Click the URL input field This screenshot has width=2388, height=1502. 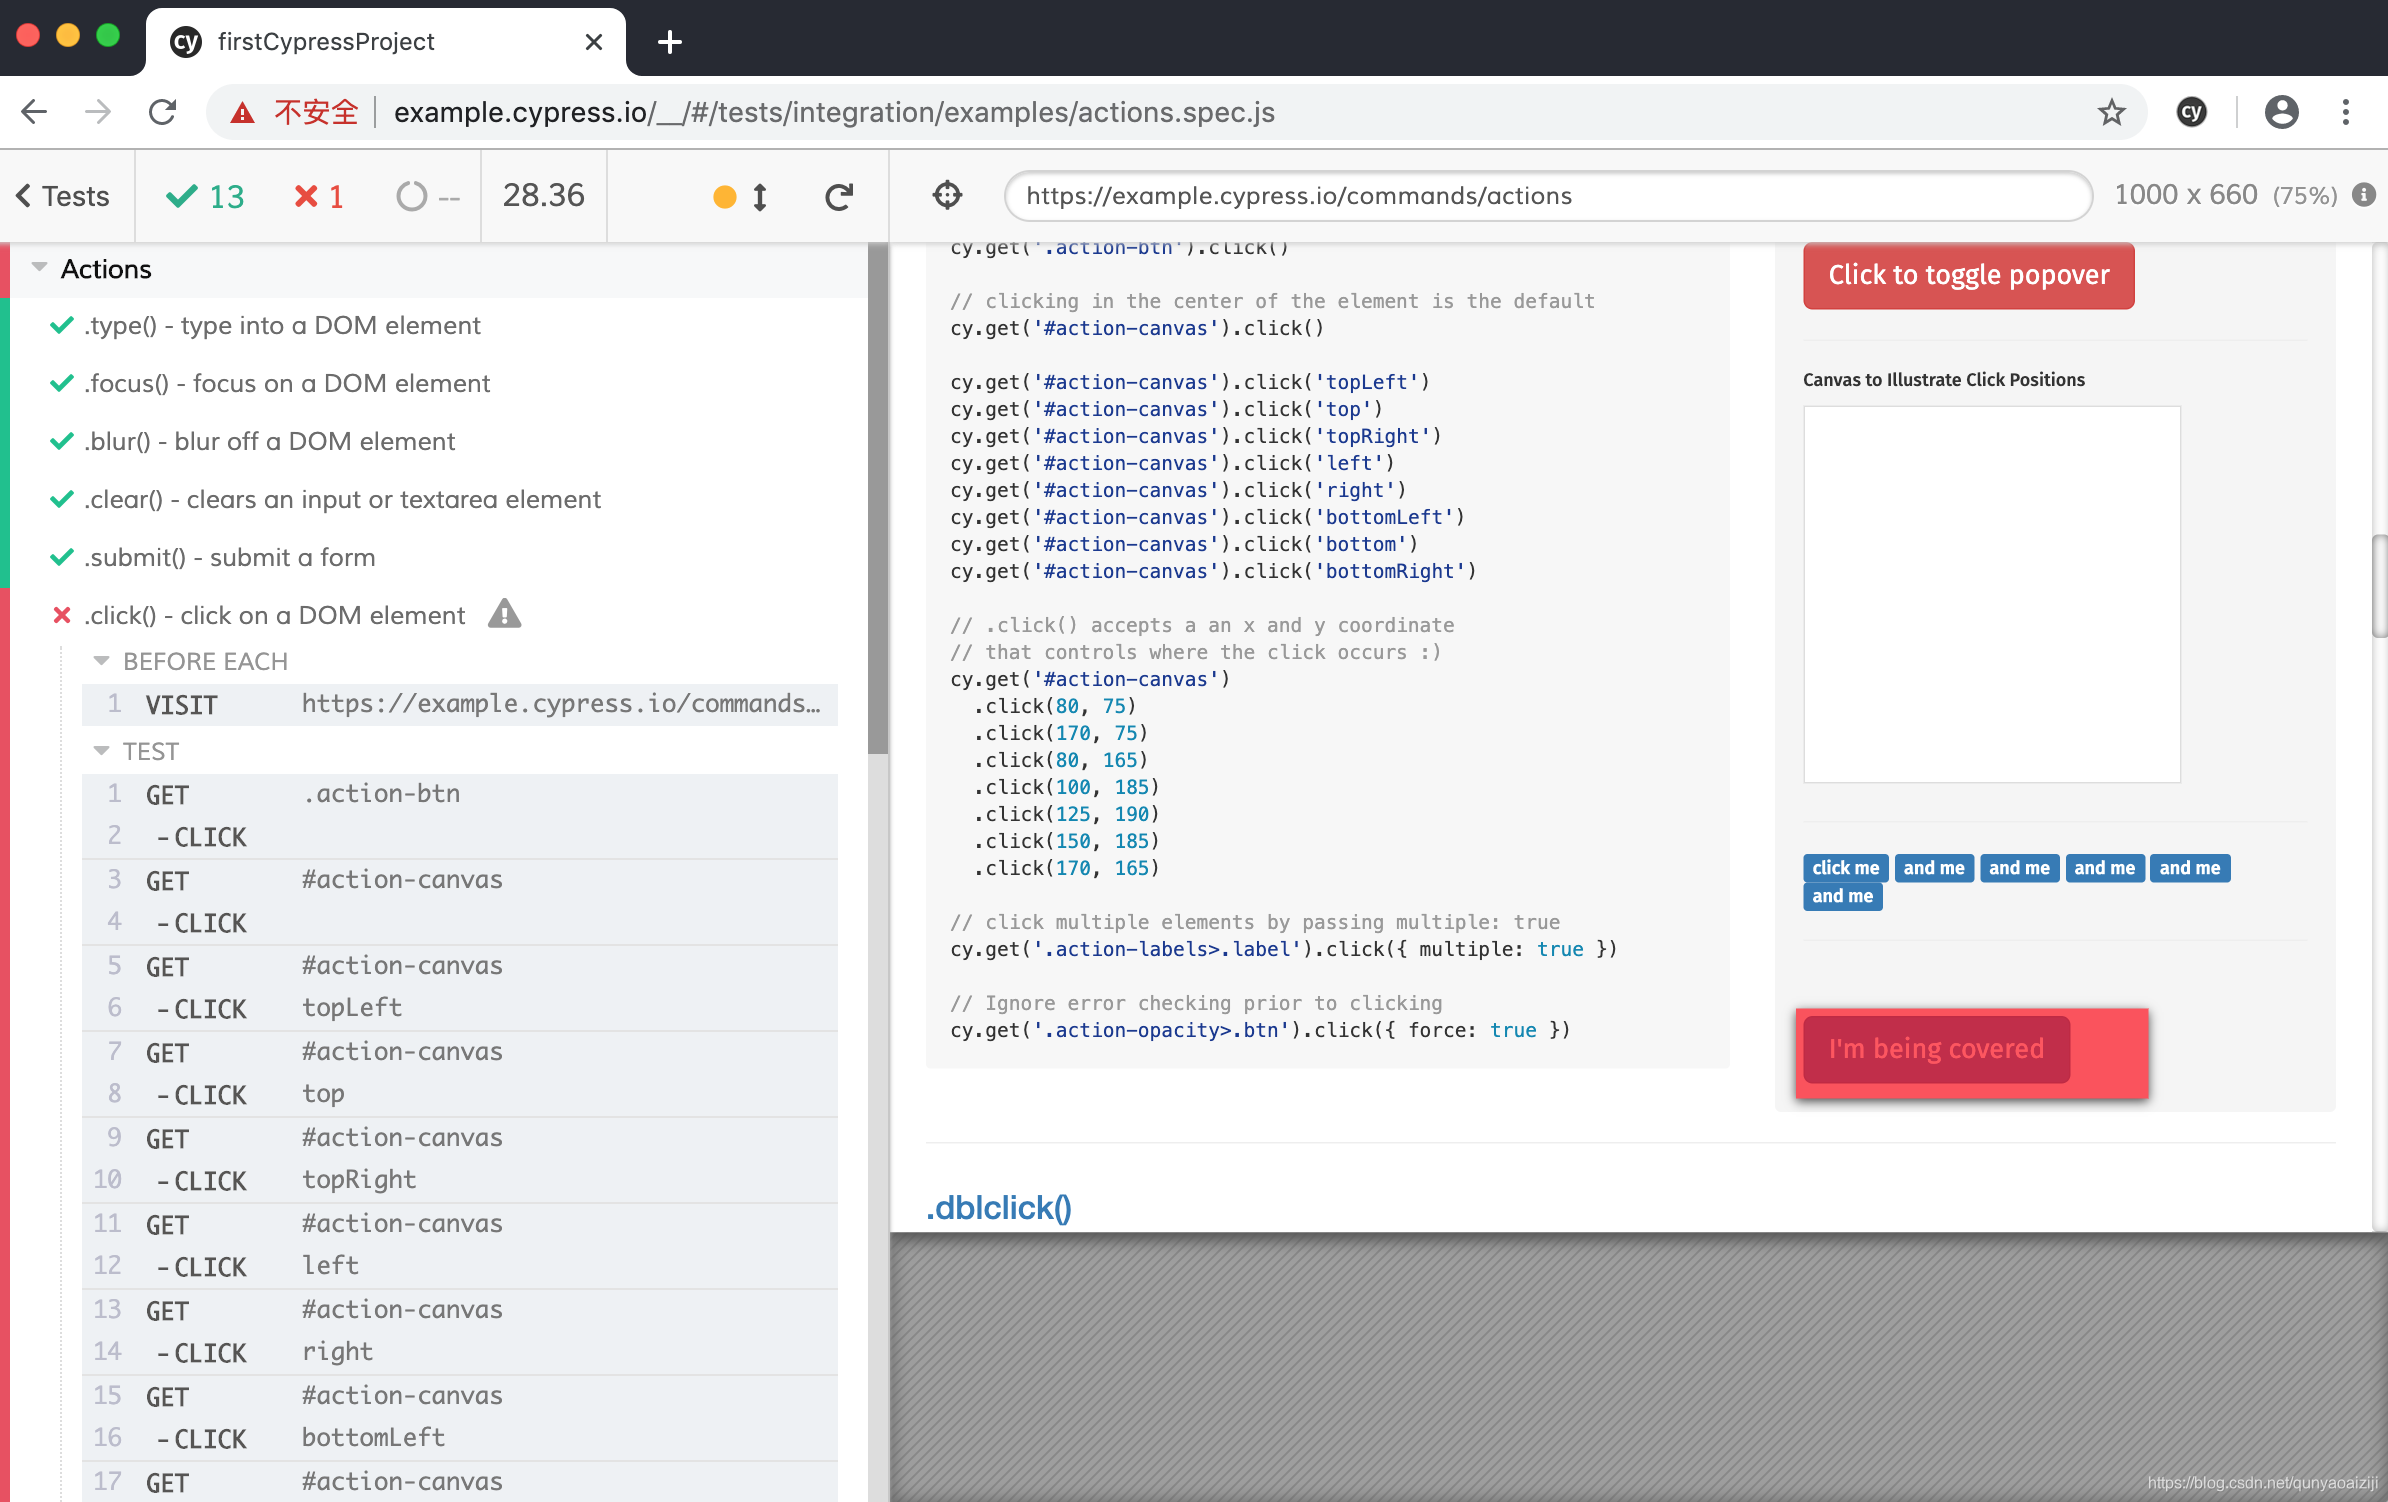[x=1545, y=194]
